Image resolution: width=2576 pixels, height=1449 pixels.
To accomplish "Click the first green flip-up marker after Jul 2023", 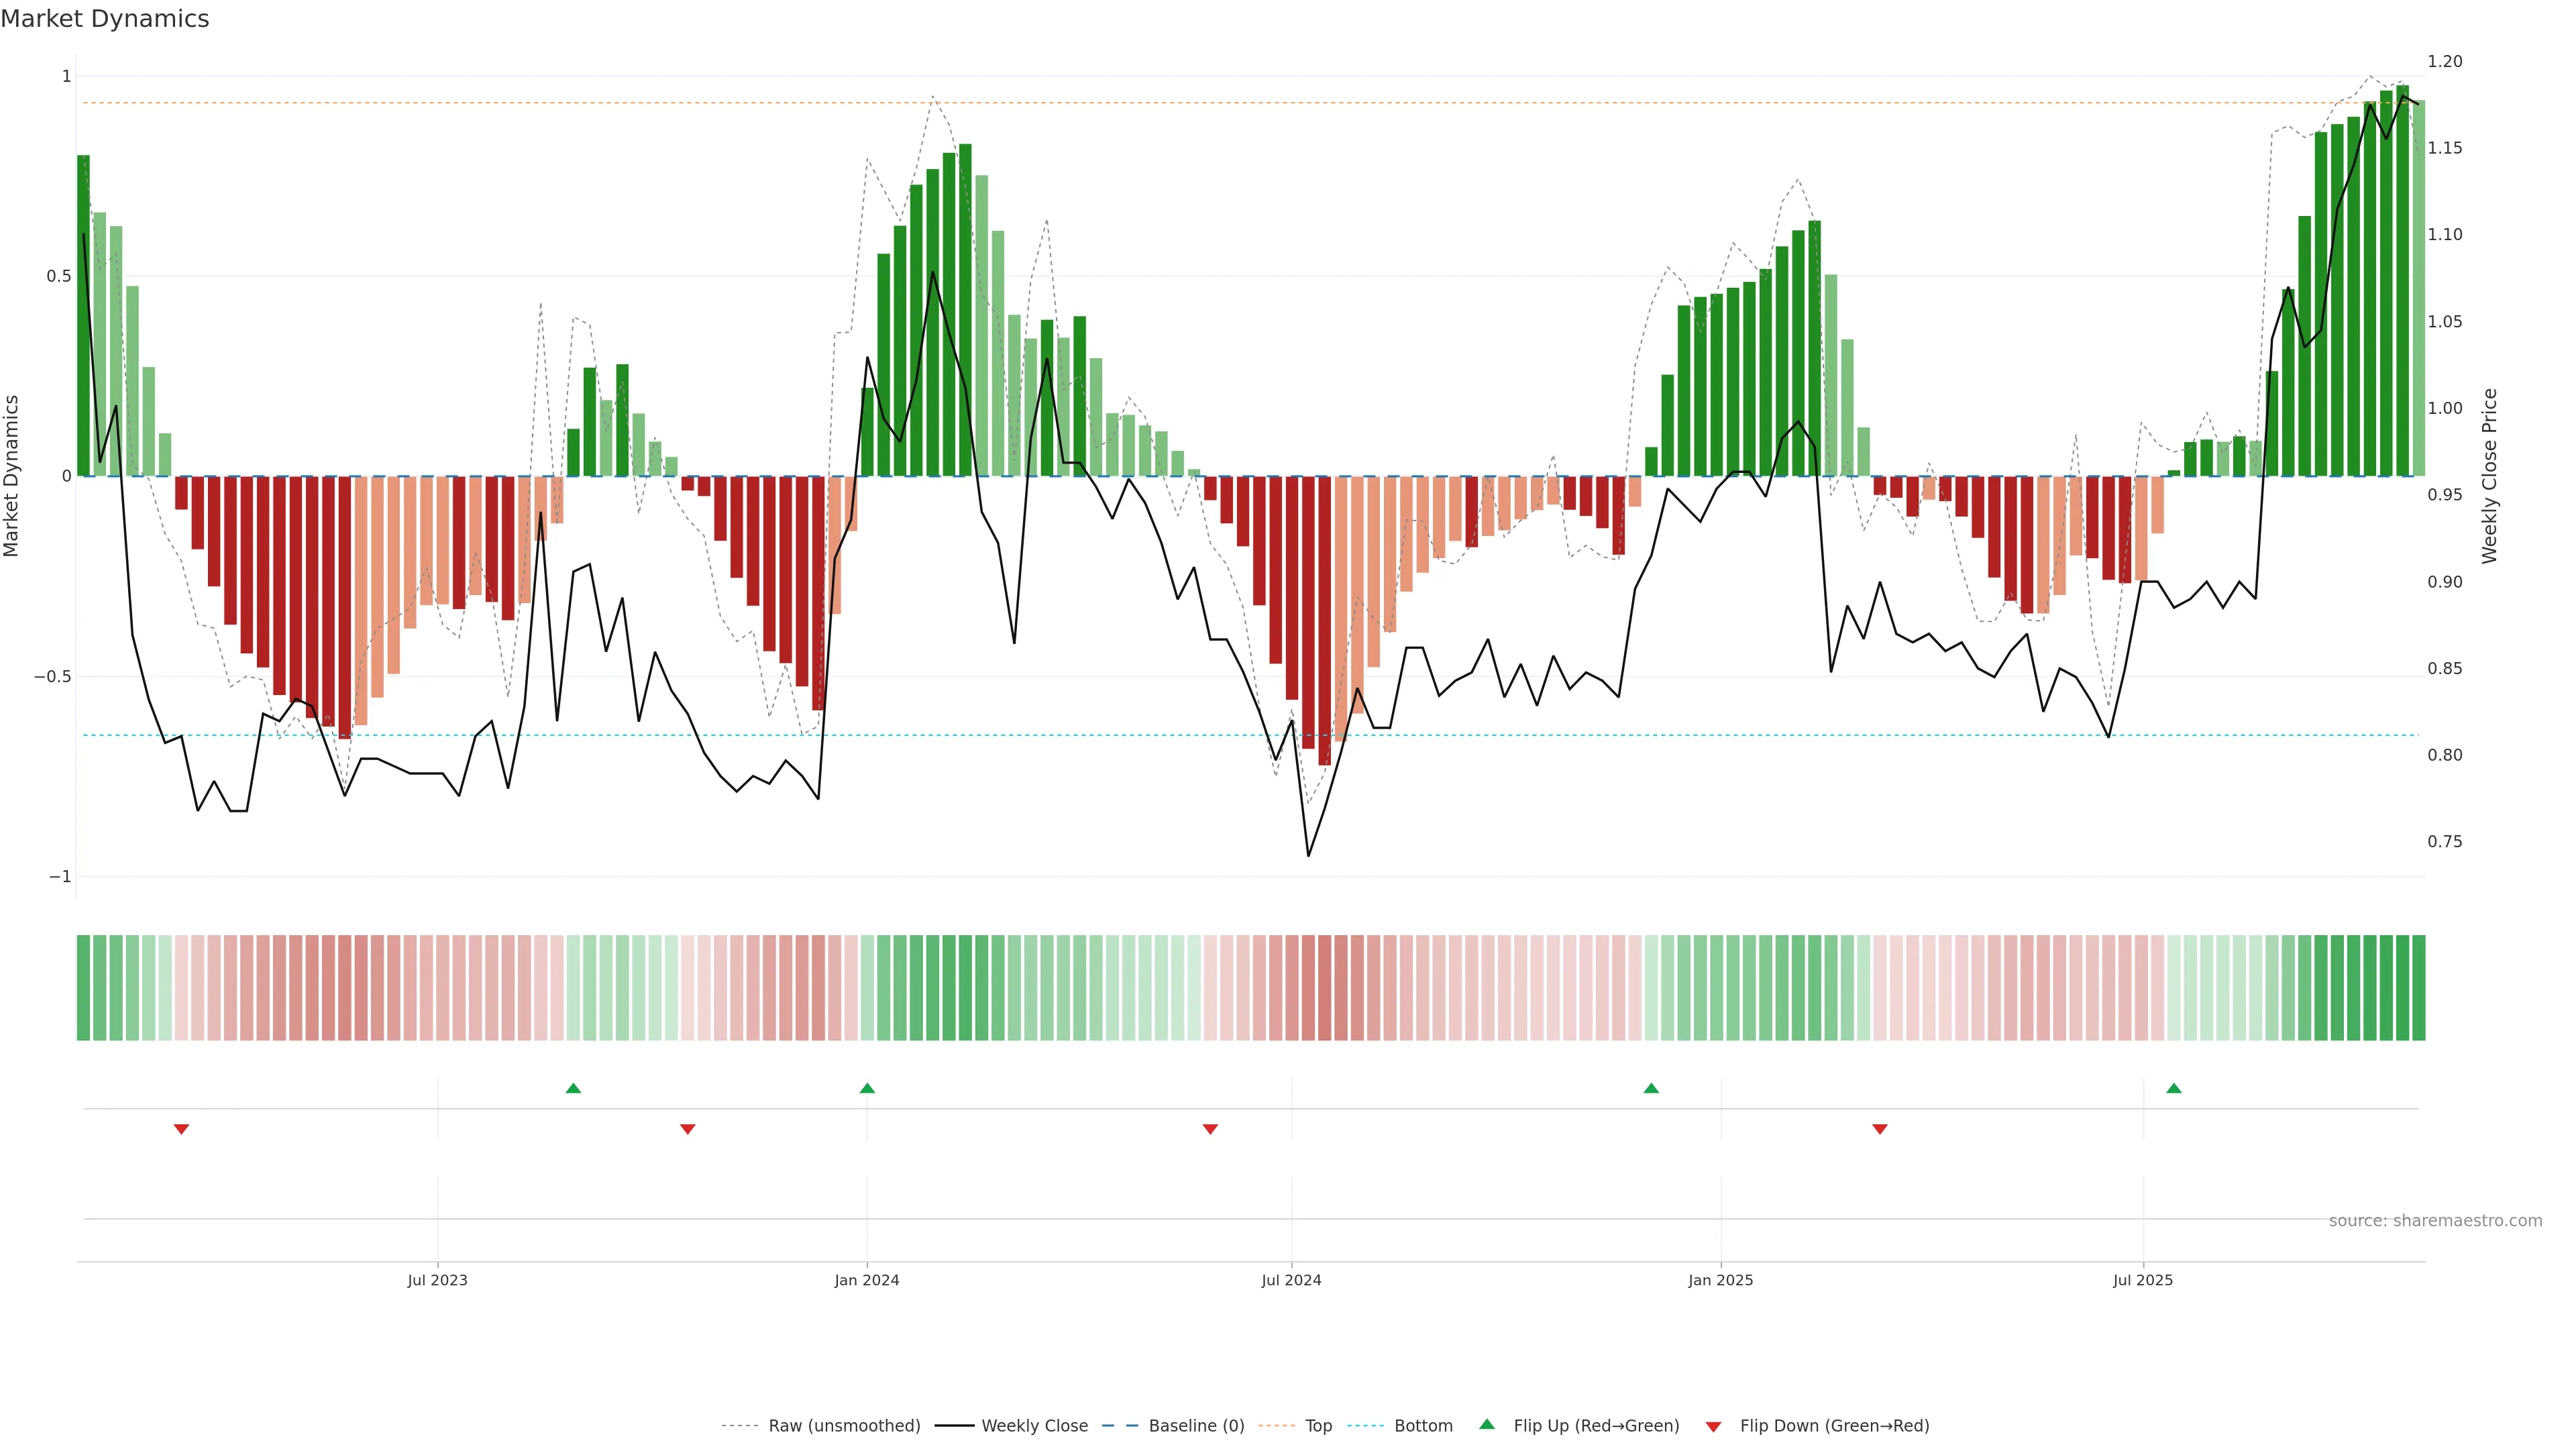I will 573,1088.
